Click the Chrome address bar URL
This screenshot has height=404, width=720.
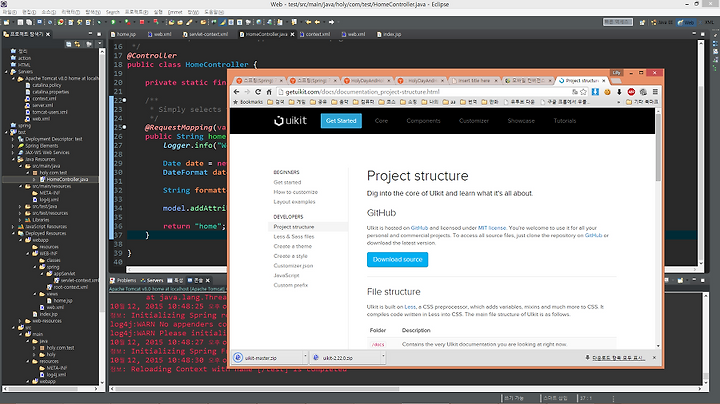(362, 92)
